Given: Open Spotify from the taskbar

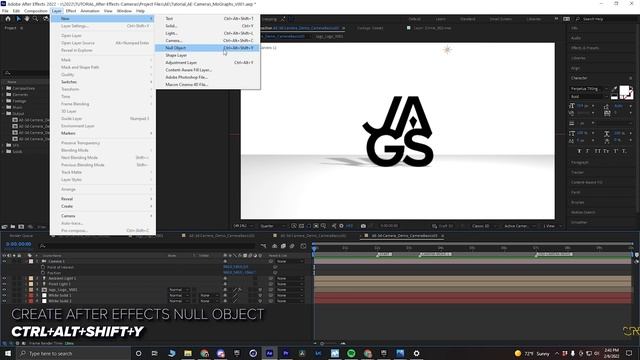Looking at the screenshot, I should click(351, 353).
